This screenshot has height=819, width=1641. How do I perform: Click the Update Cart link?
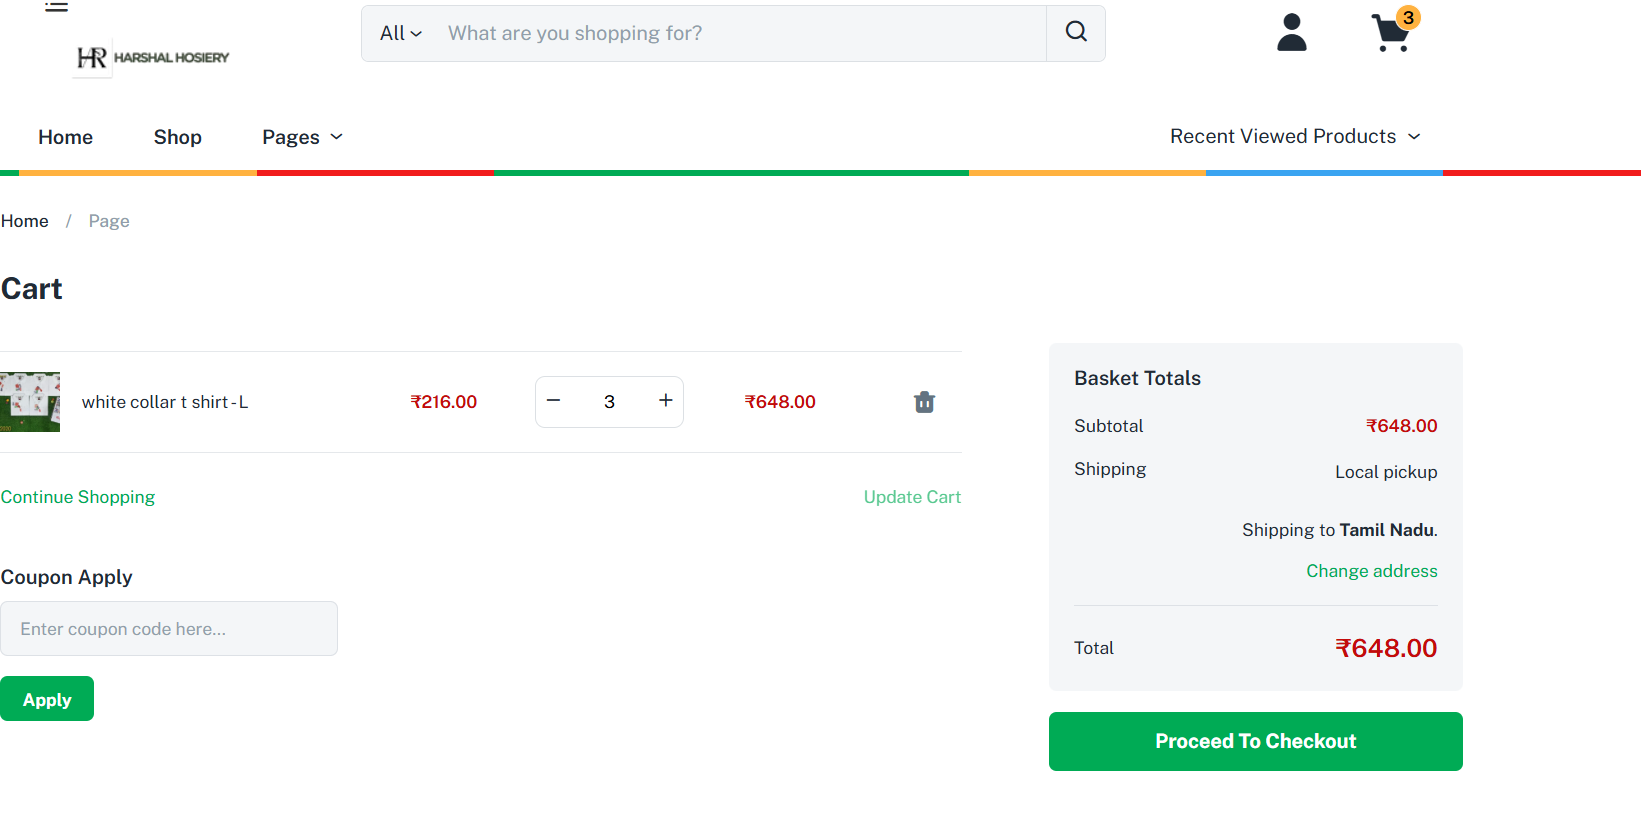(912, 497)
